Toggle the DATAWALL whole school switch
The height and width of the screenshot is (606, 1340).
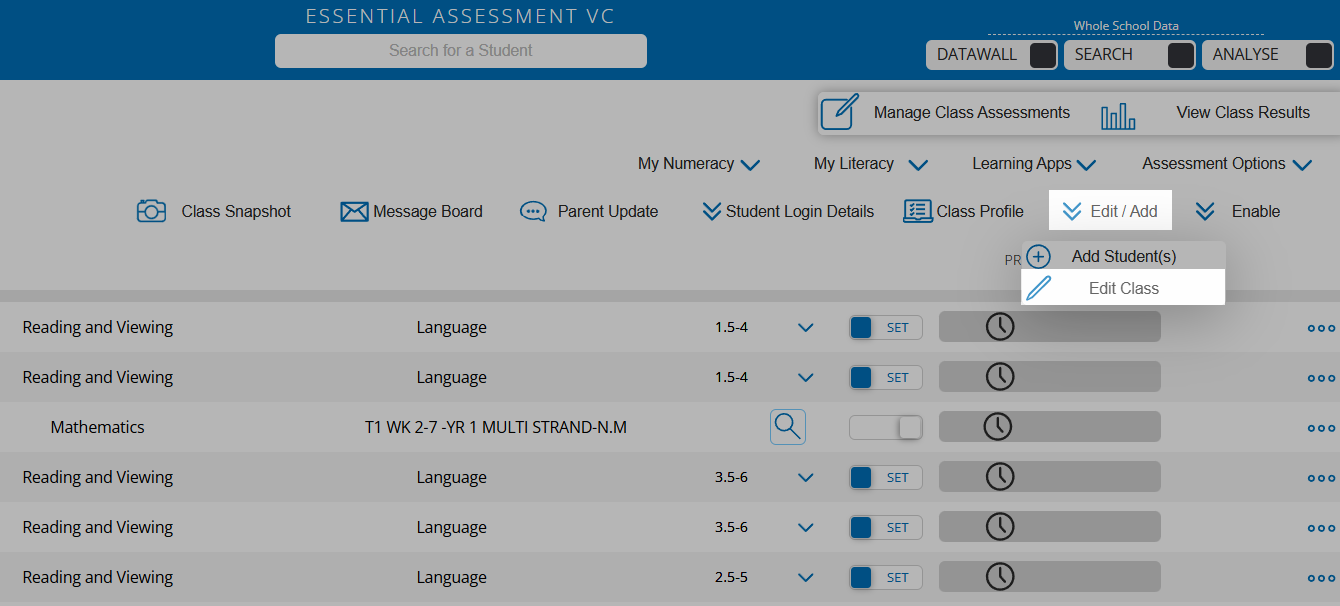pos(1043,55)
